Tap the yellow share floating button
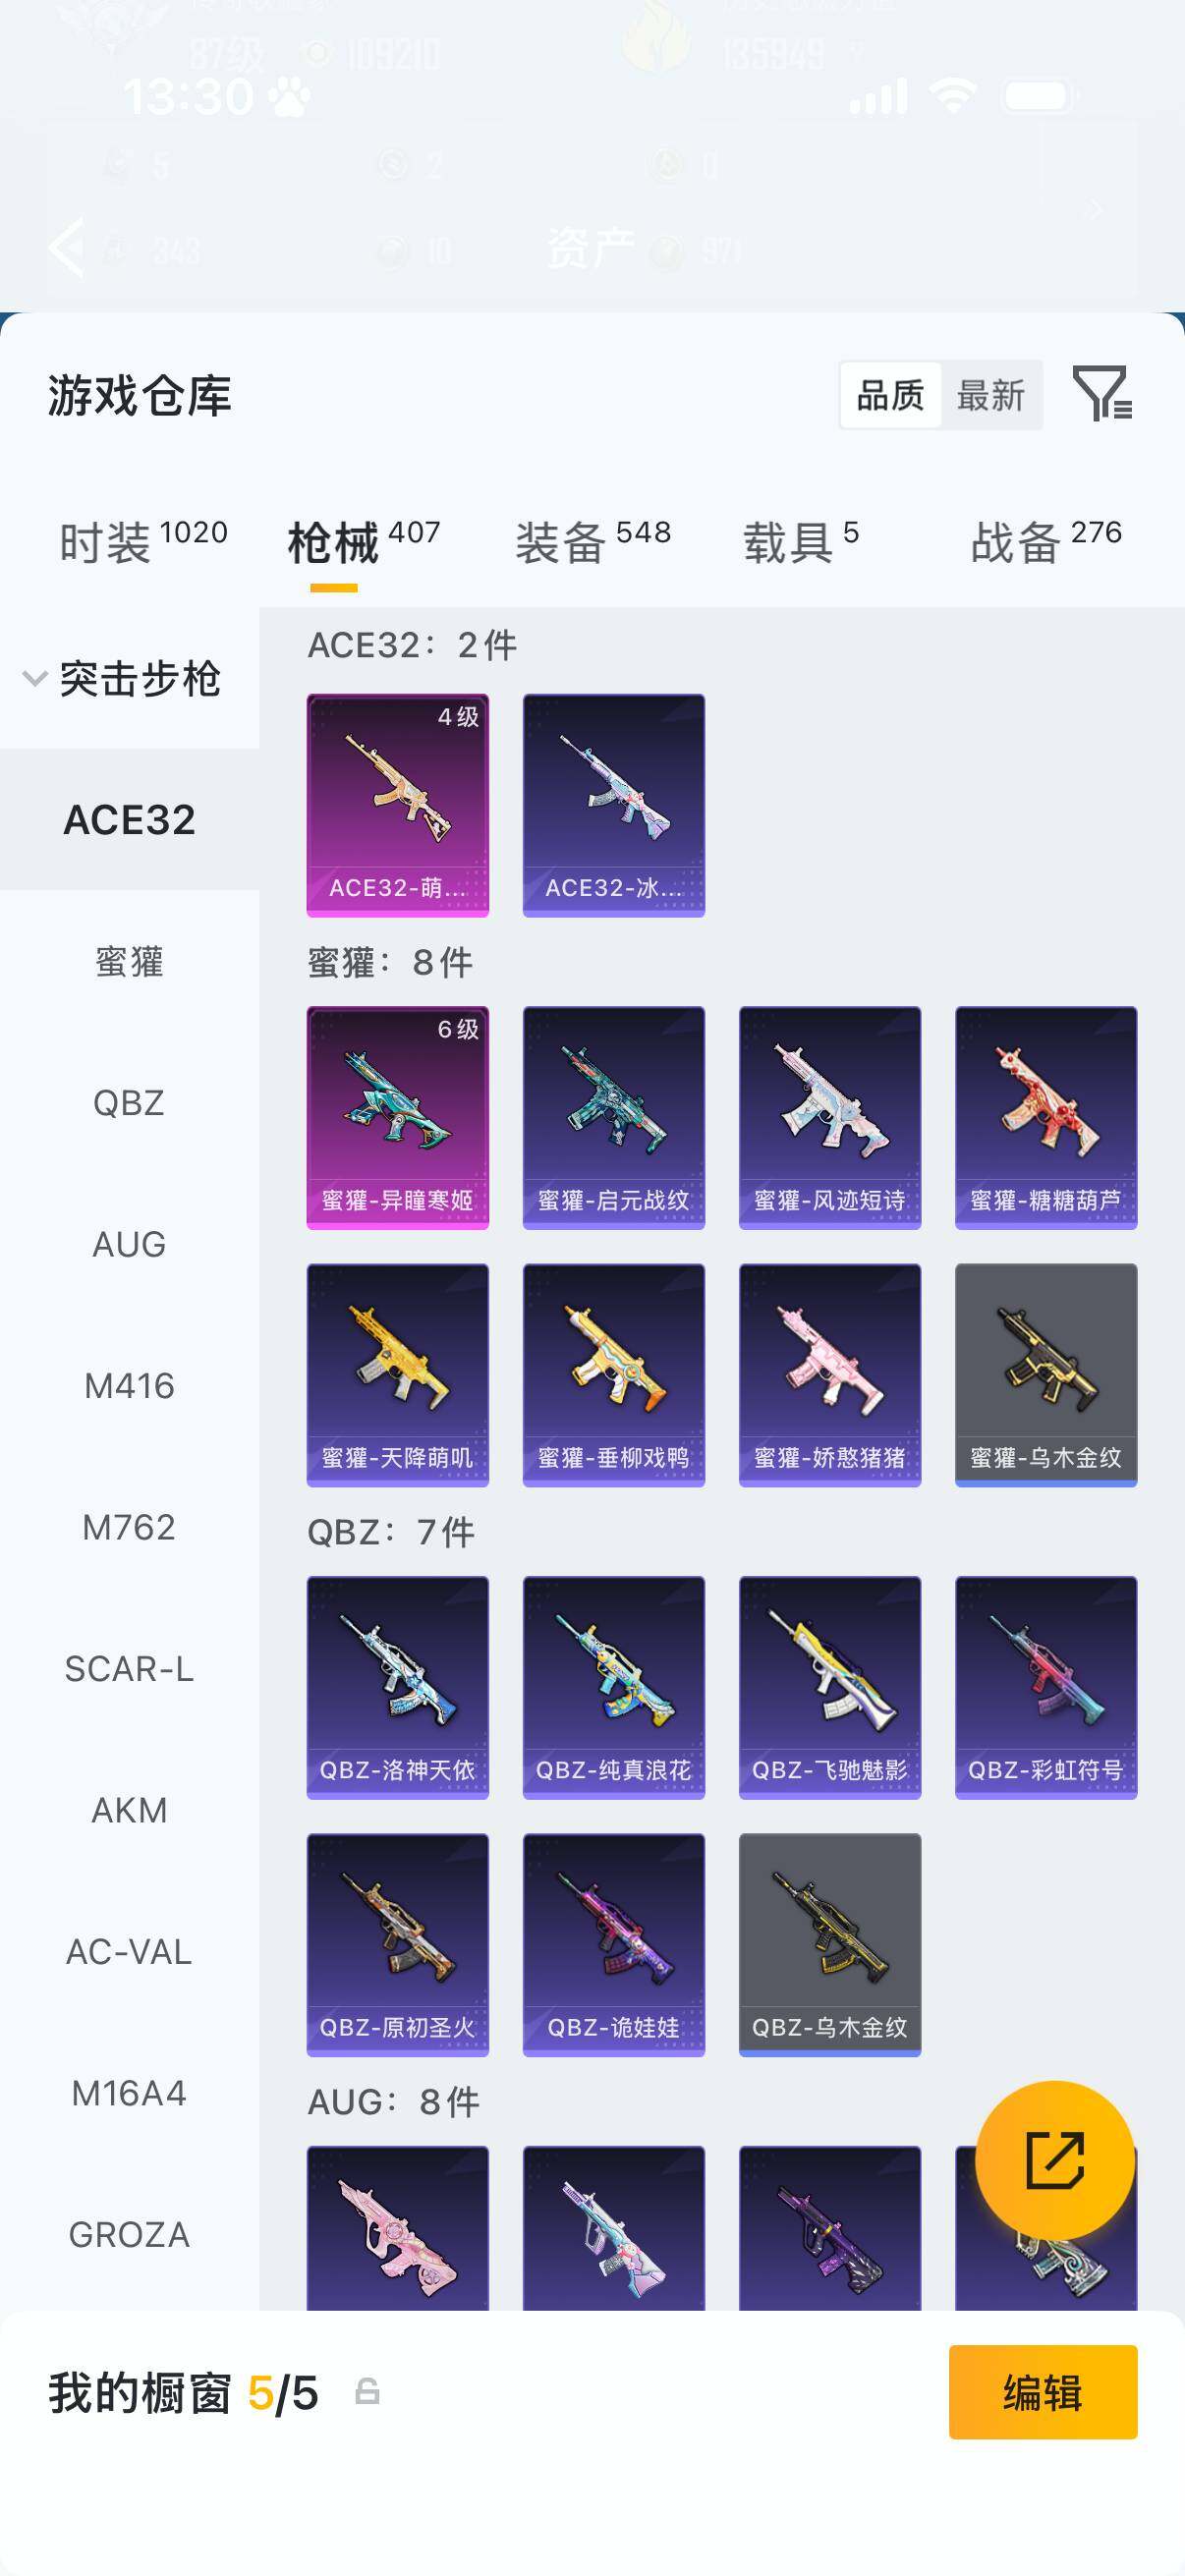The width and height of the screenshot is (1185, 2576). (1055, 2160)
